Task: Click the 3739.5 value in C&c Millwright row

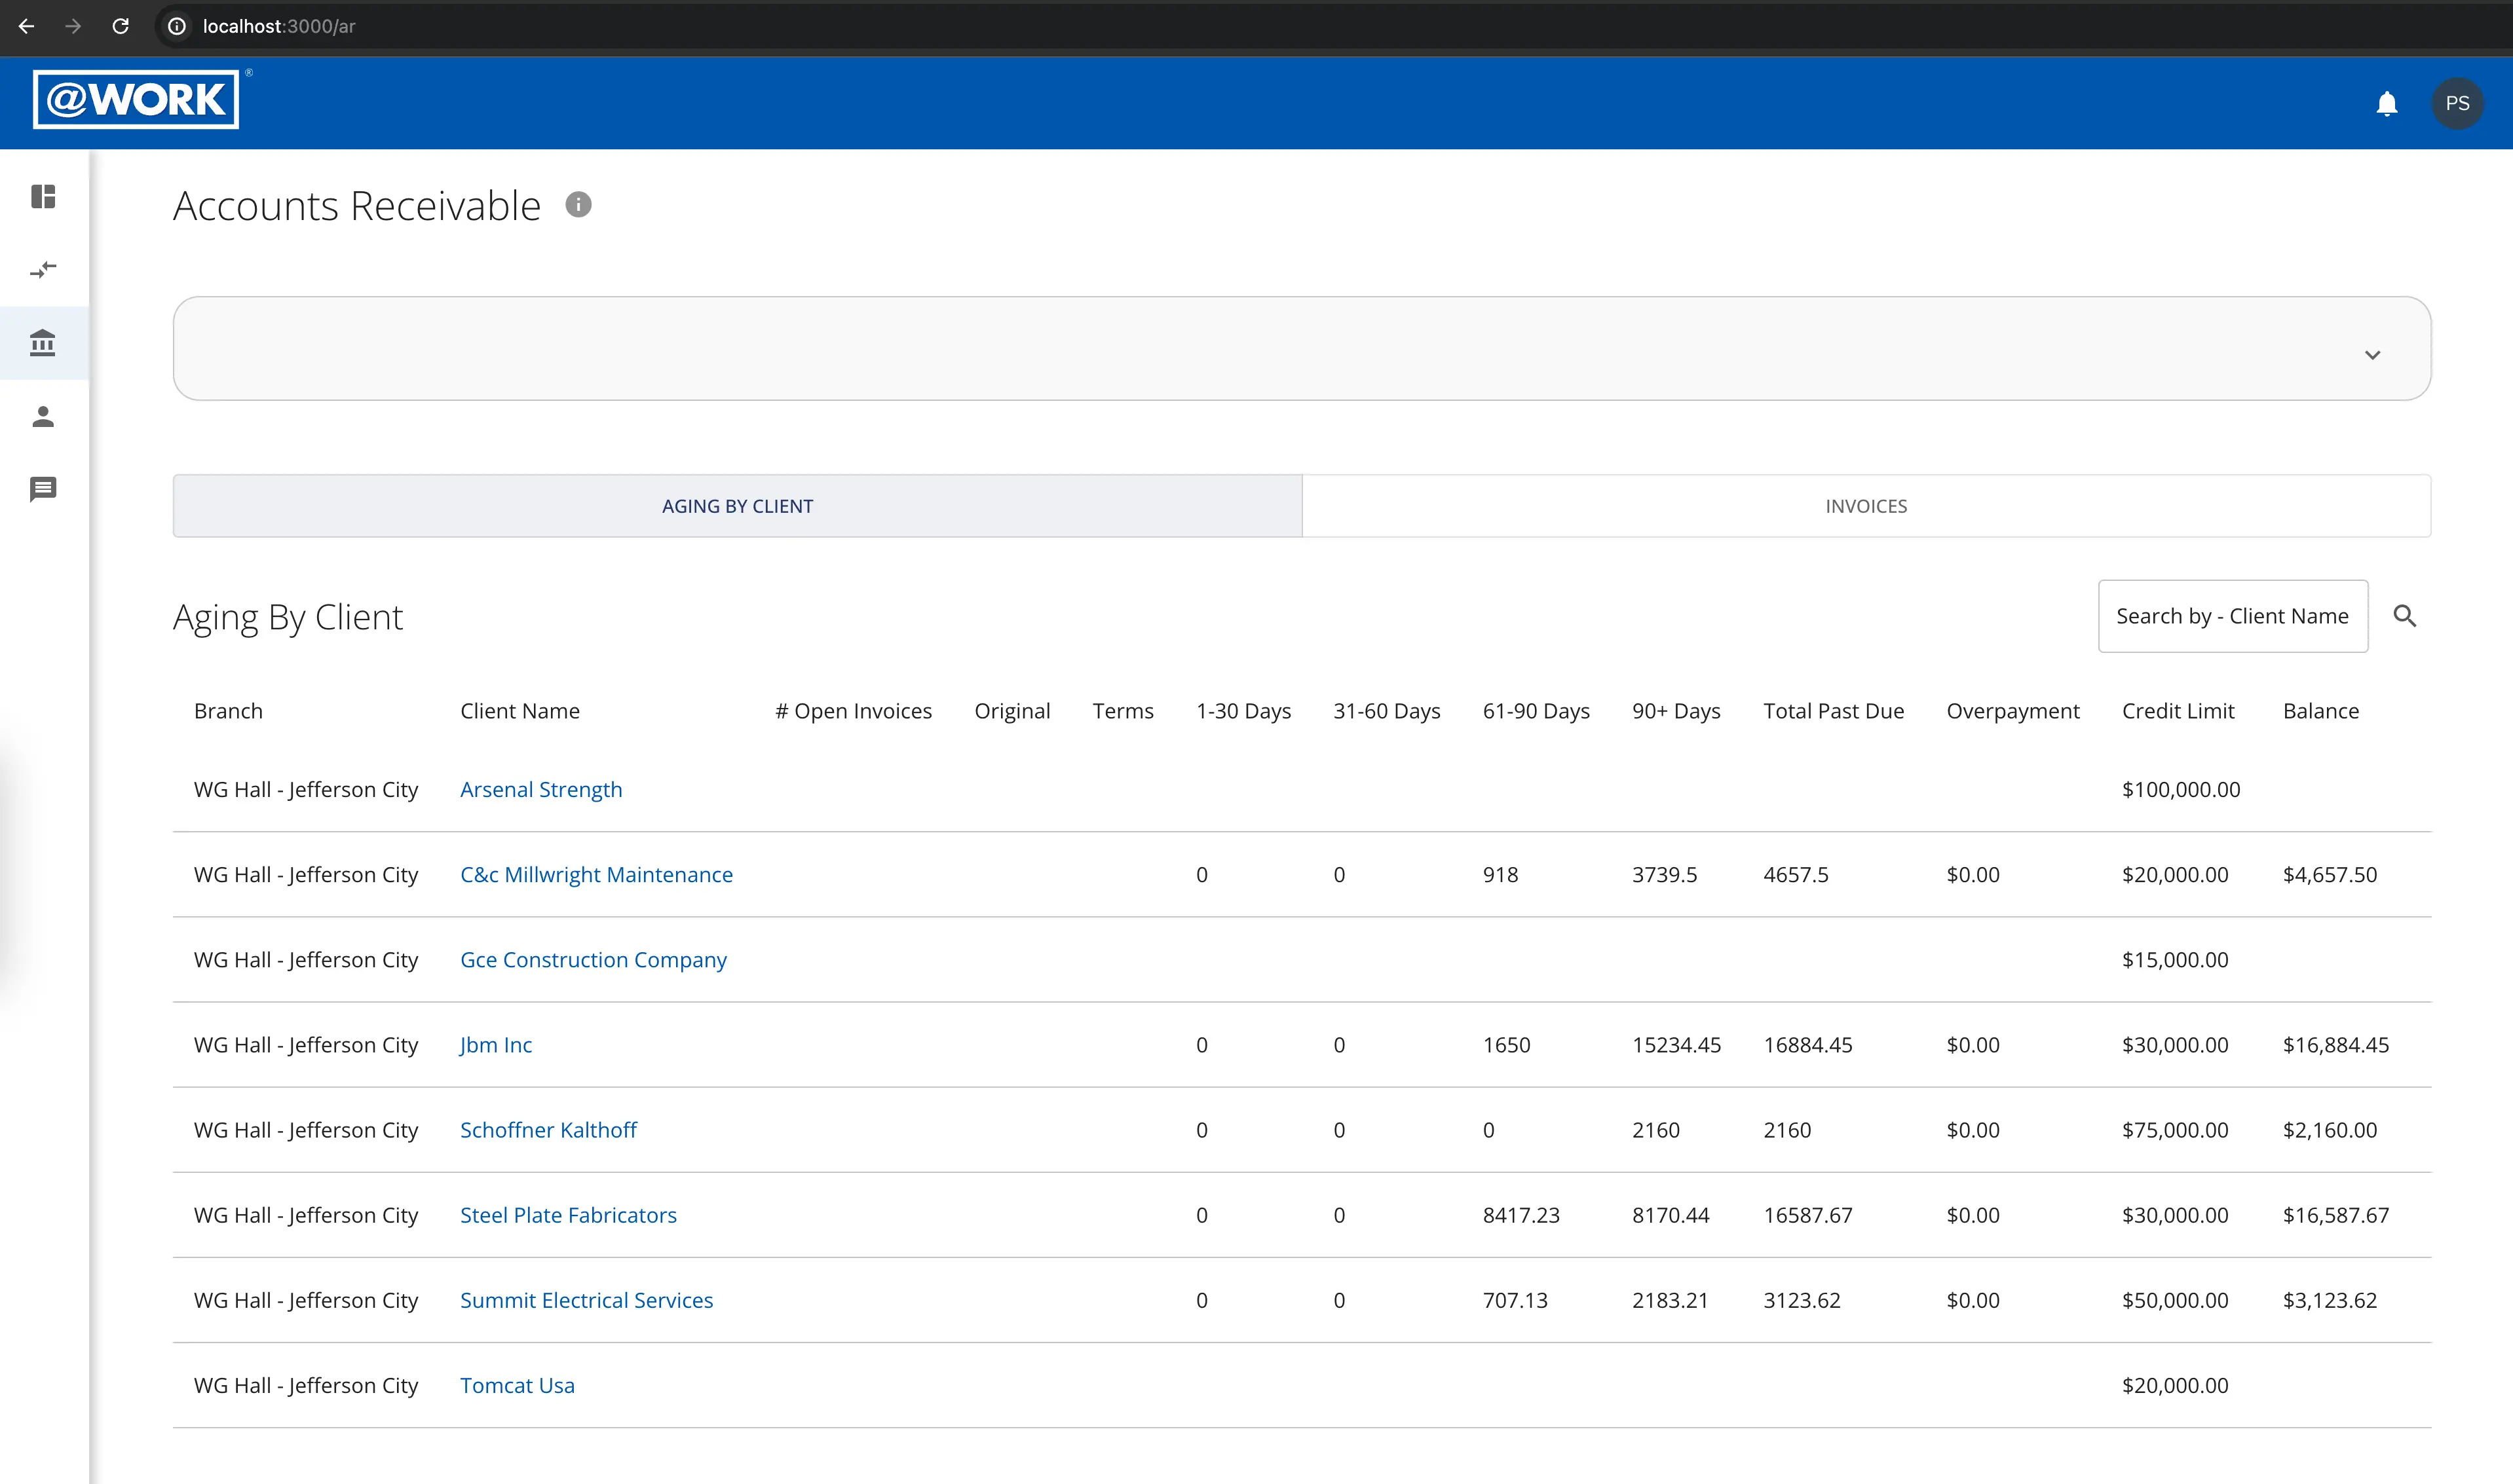Action: tap(1664, 874)
